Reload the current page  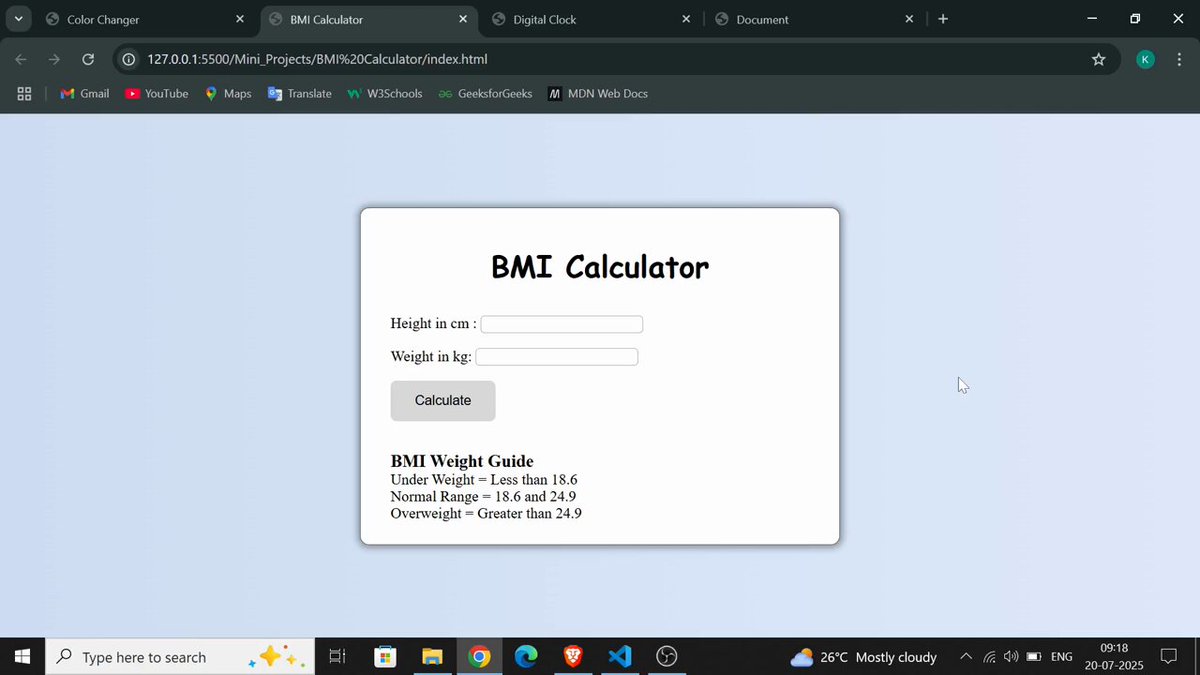pos(88,59)
